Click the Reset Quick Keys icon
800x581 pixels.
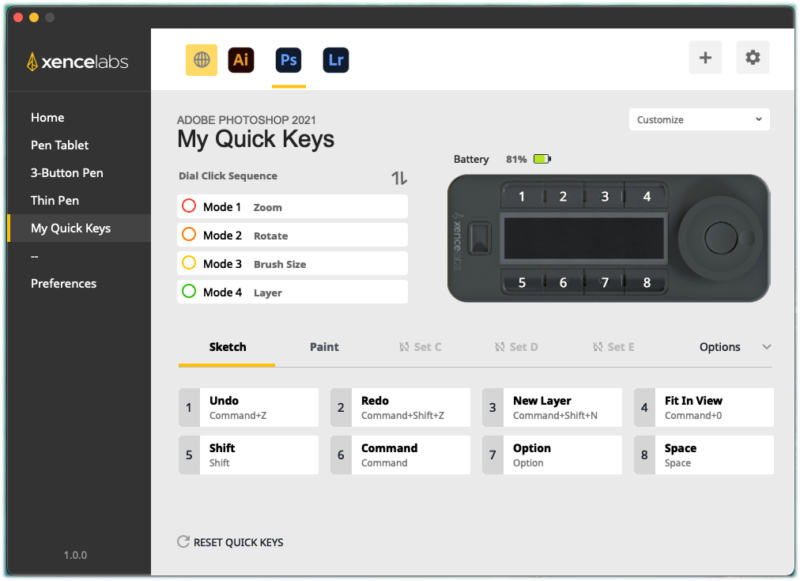[x=183, y=542]
